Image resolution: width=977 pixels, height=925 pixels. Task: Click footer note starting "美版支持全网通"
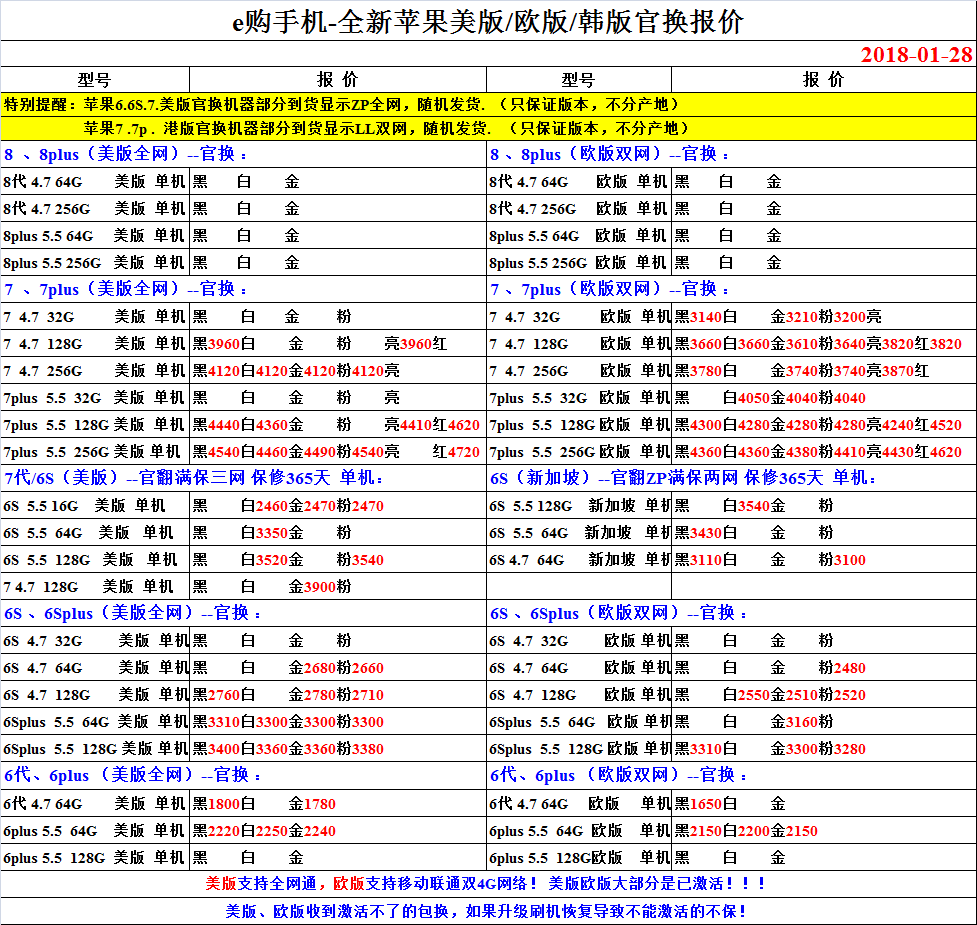[x=486, y=883]
